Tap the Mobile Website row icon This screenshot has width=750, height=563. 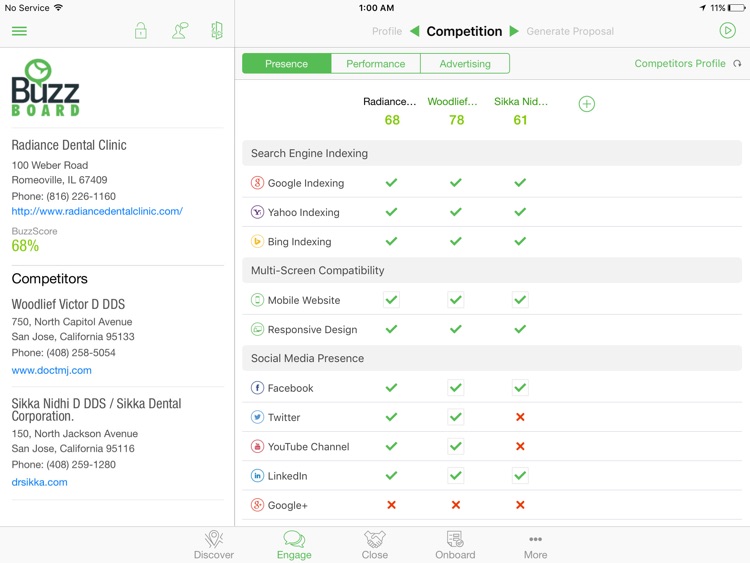[x=257, y=300]
